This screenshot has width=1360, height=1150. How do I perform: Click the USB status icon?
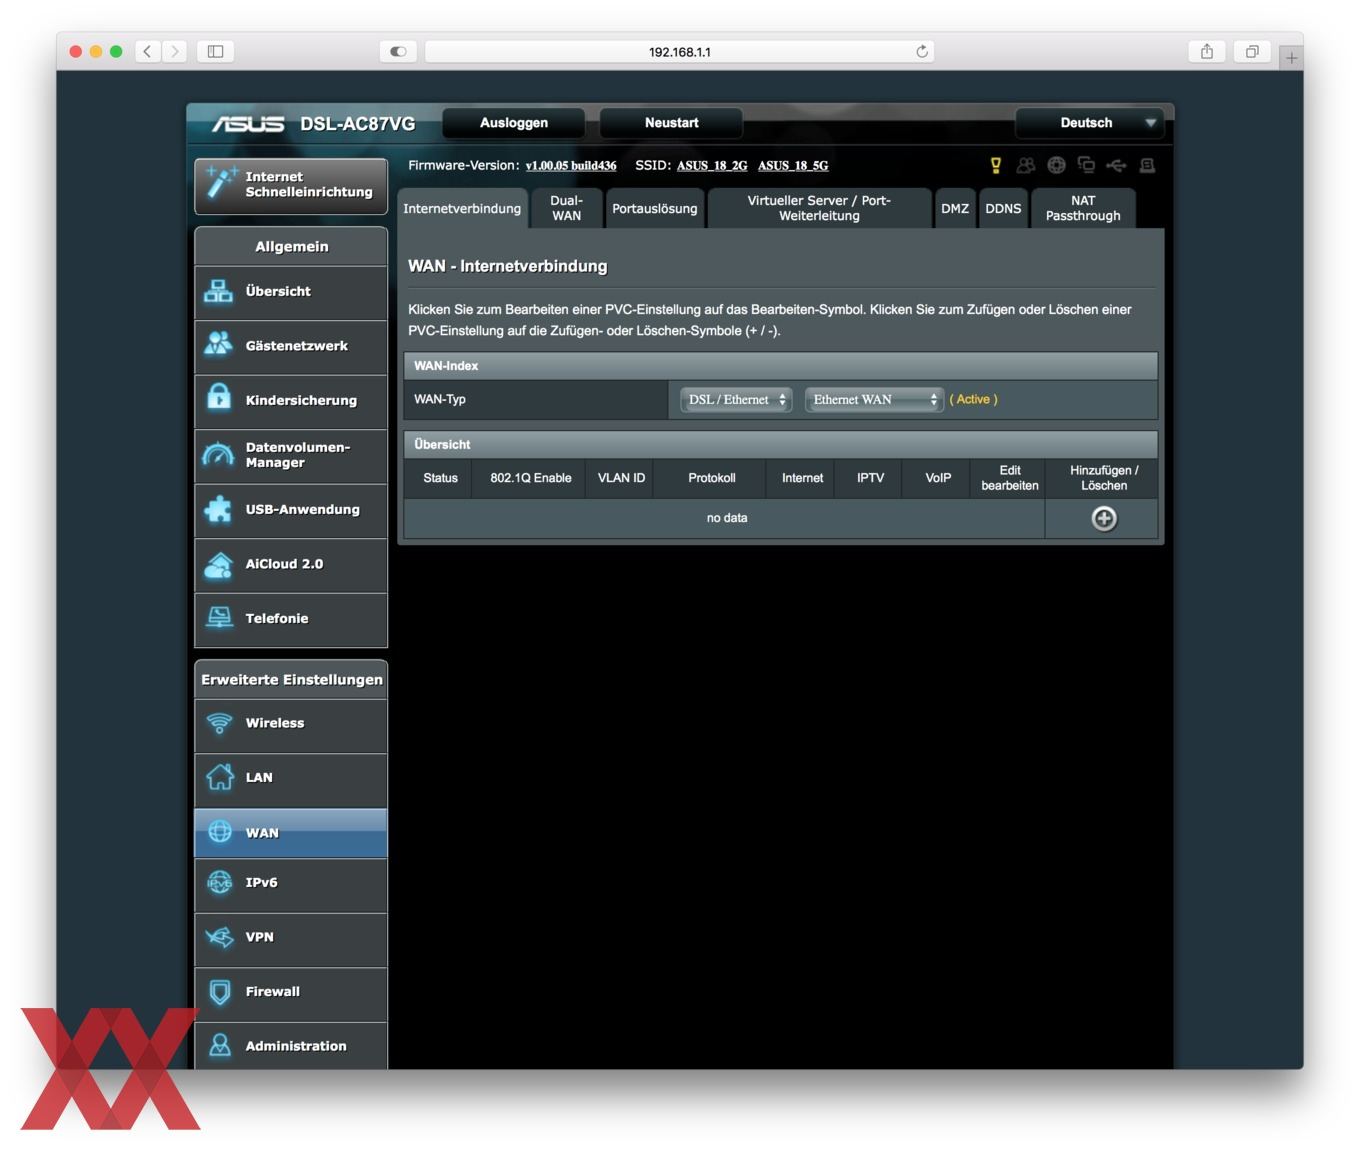pyautogui.click(x=1116, y=165)
